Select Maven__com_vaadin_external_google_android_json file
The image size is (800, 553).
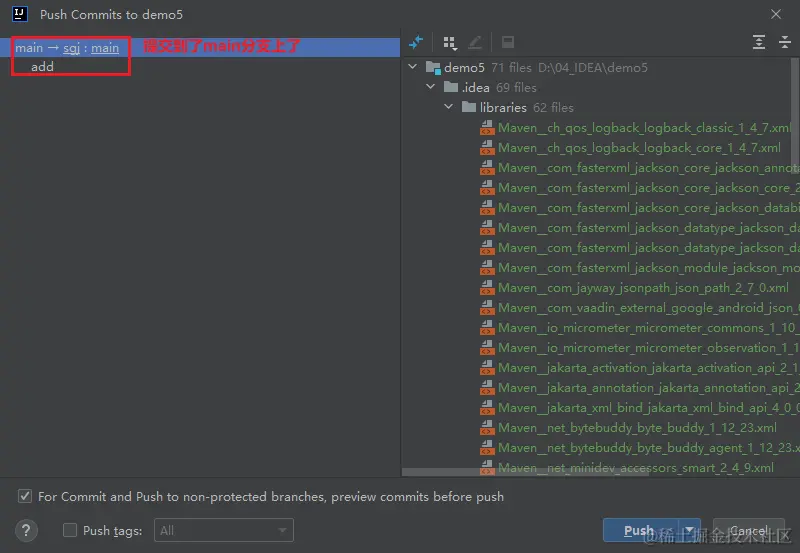[x=647, y=308]
